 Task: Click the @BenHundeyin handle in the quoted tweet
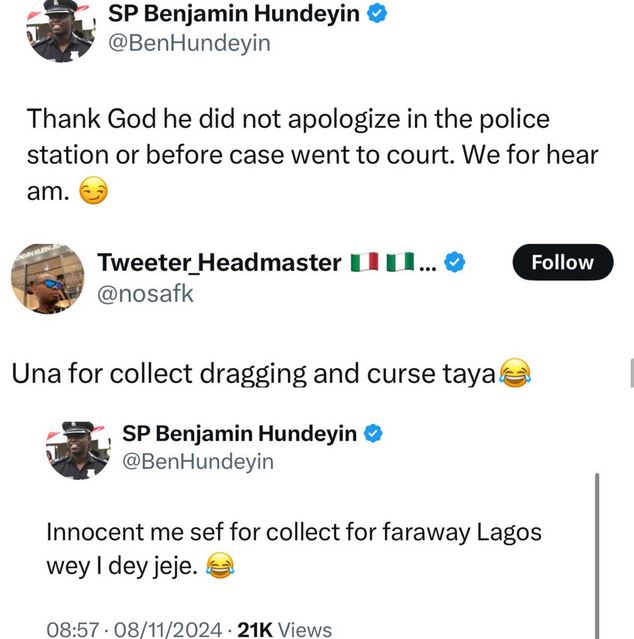point(197,462)
